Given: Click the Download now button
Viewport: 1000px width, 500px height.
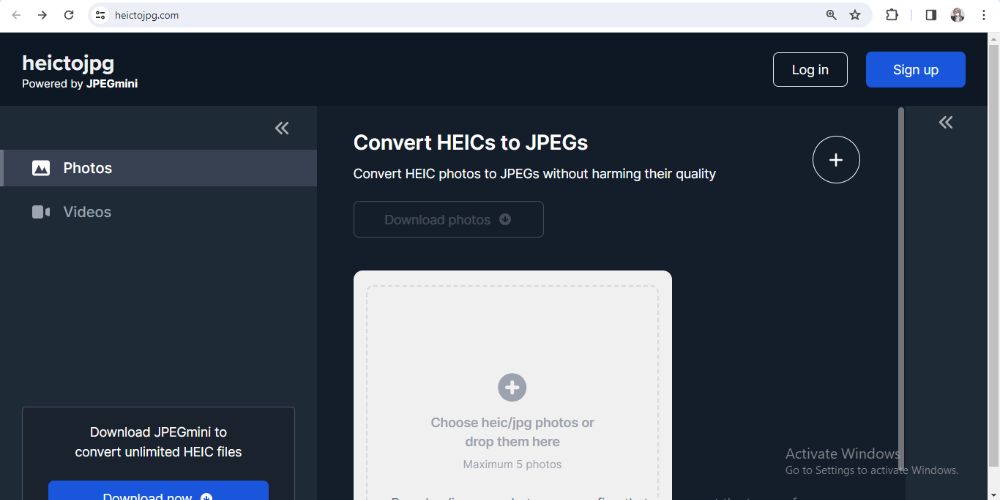Looking at the screenshot, I should click(158, 491).
